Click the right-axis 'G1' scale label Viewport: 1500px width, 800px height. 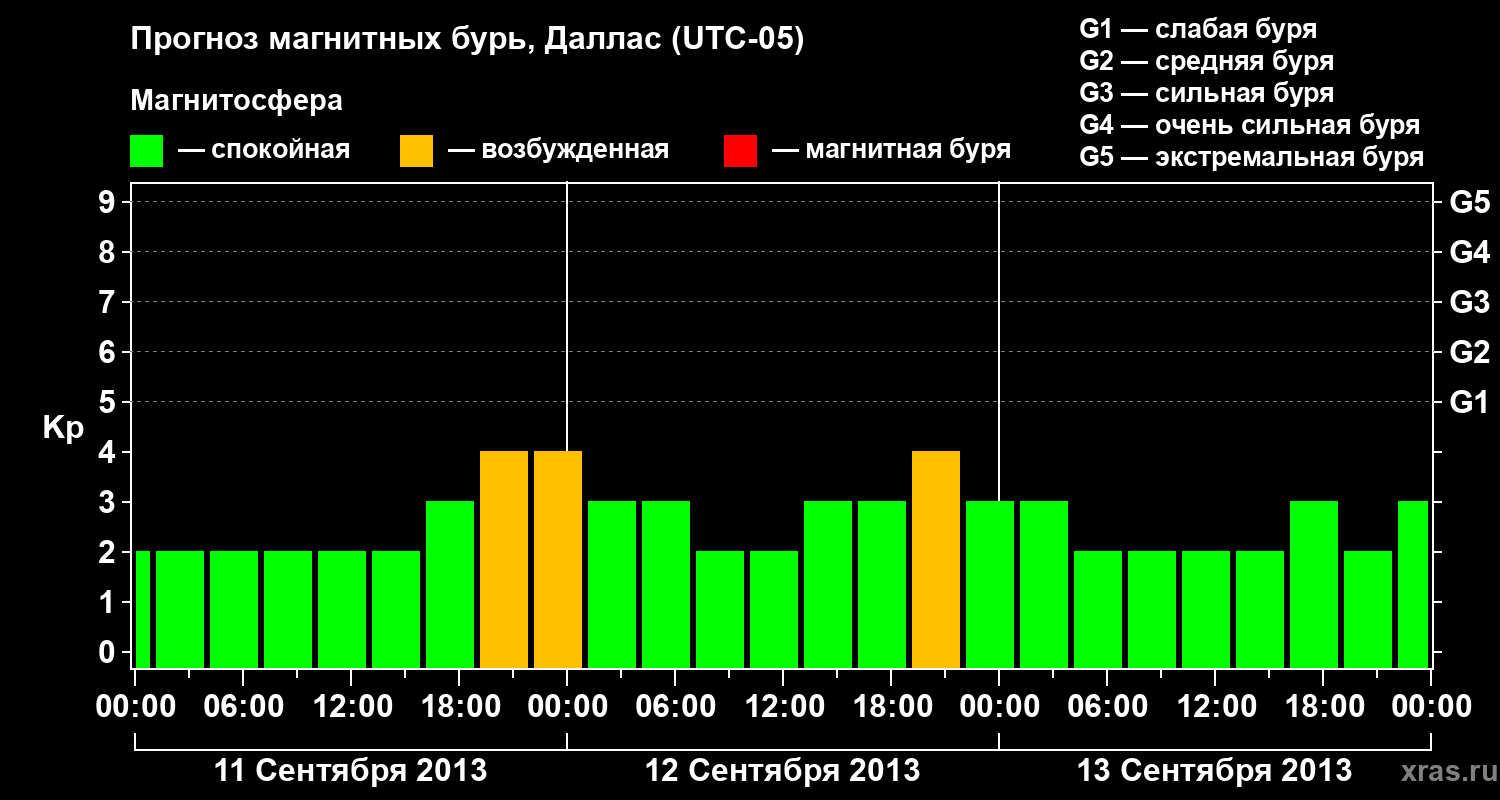[1470, 403]
